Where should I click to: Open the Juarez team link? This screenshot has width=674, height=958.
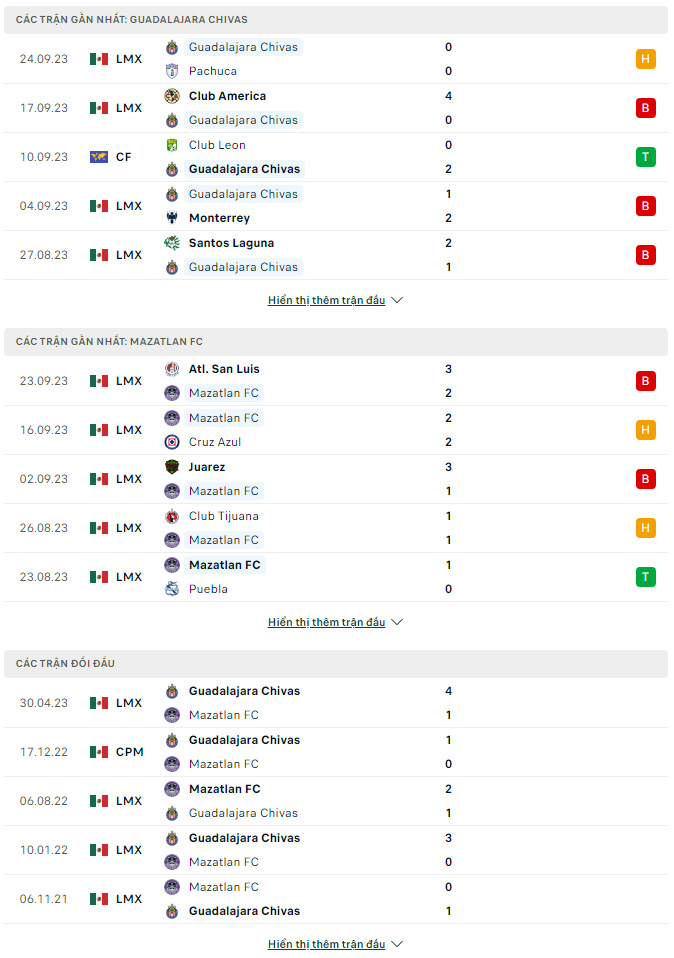pyautogui.click(x=207, y=467)
